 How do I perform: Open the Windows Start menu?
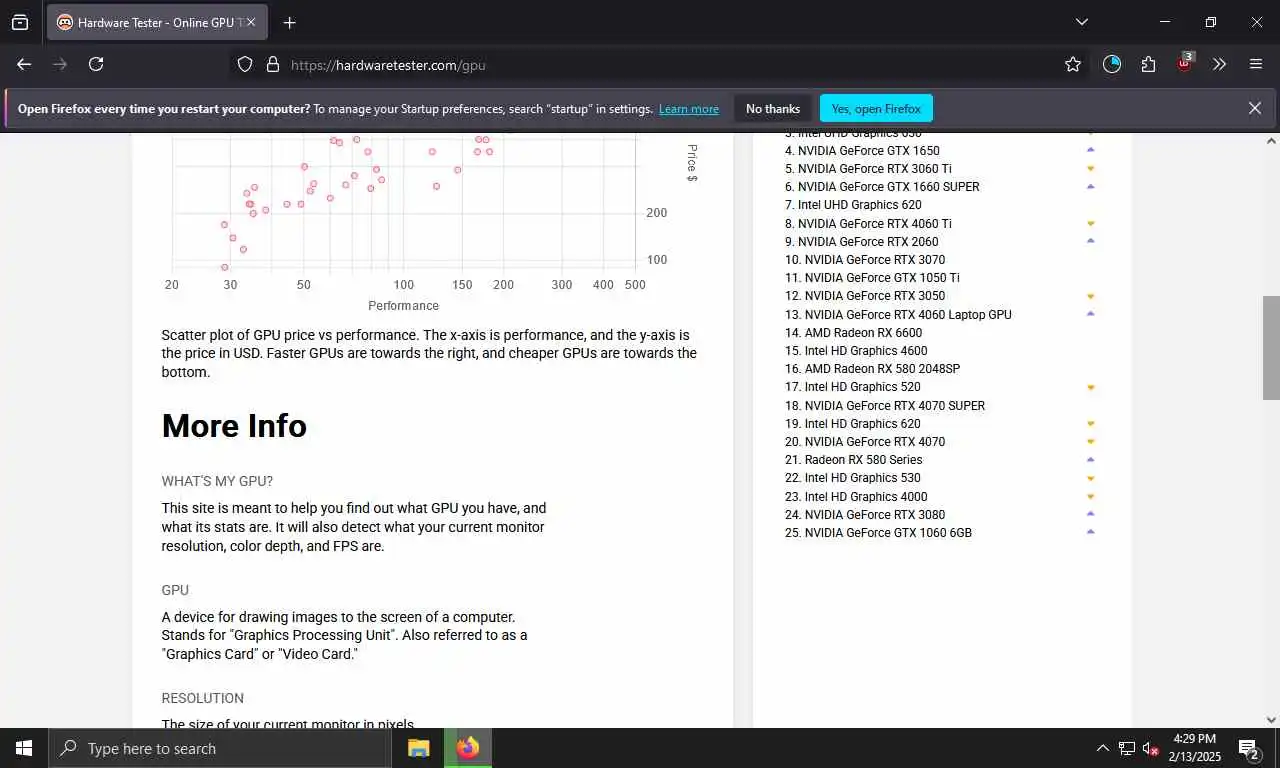pyautogui.click(x=24, y=748)
